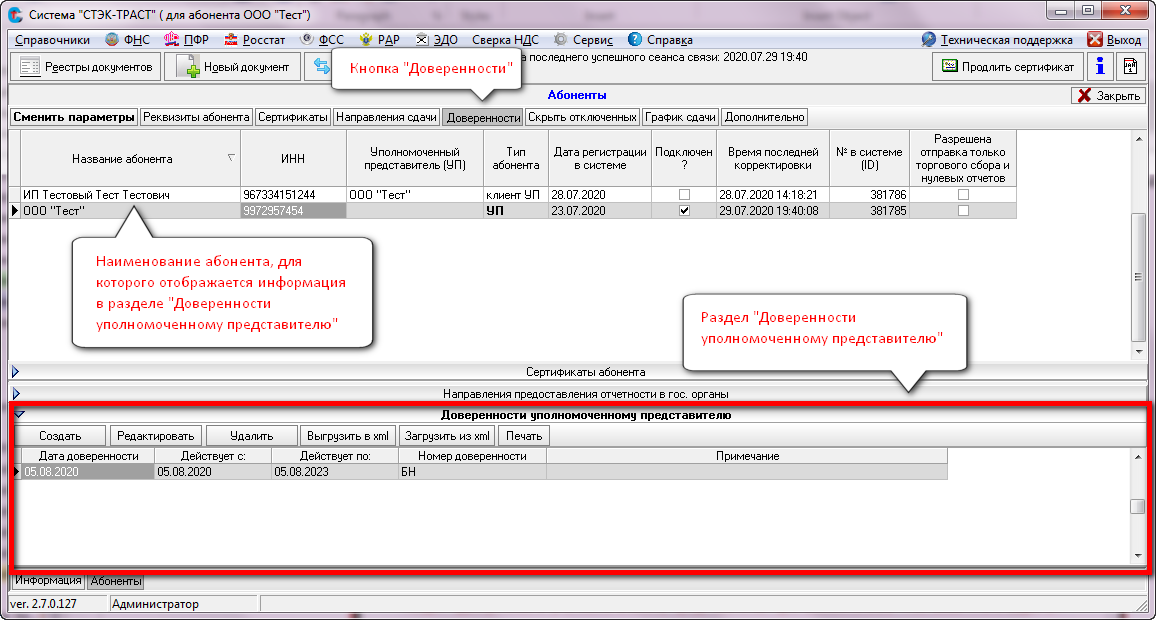Click scroll-down arrow of Доверенности list

pyautogui.click(x=1138, y=556)
